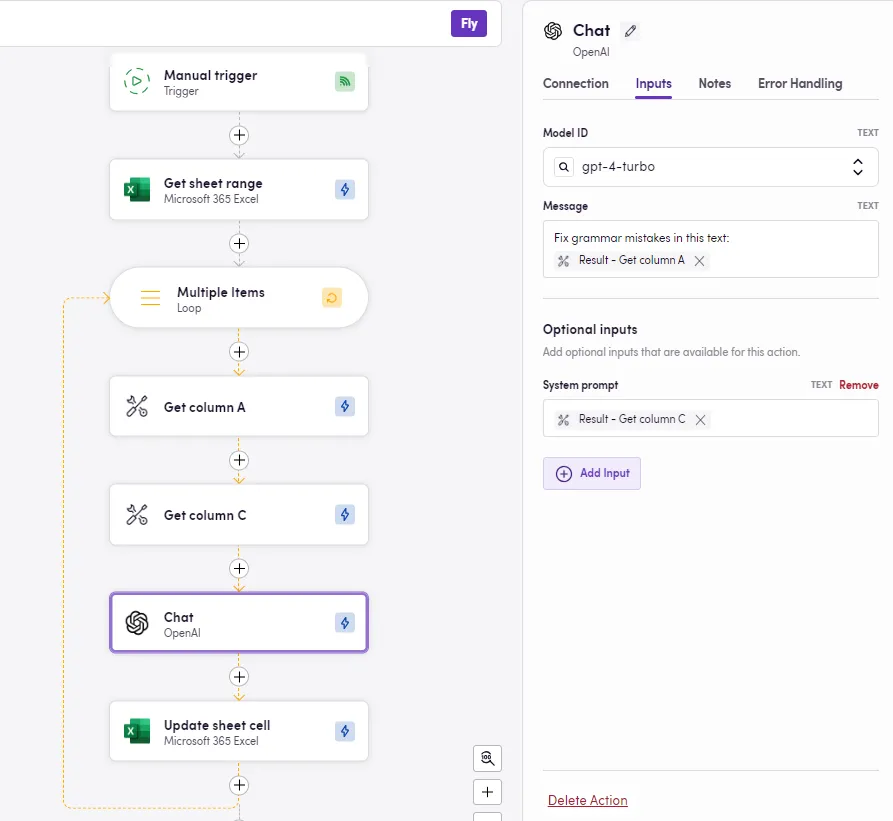Screen dimensions: 893x821
Task: Click the lightning badge on Get sheet range
Action: click(x=345, y=190)
